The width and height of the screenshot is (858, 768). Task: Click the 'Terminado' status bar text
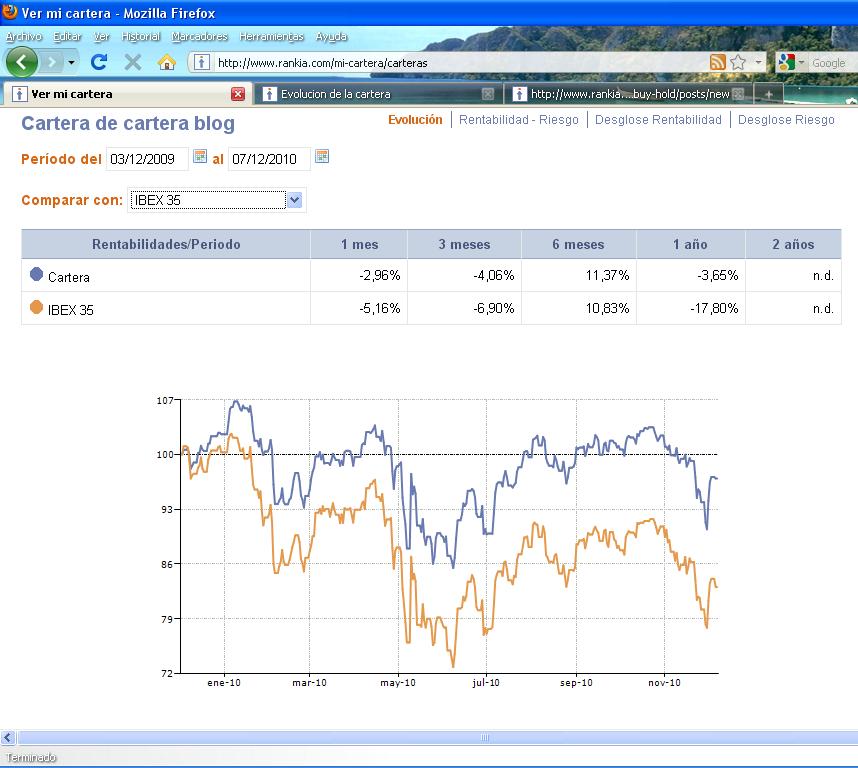pyautogui.click(x=31, y=757)
